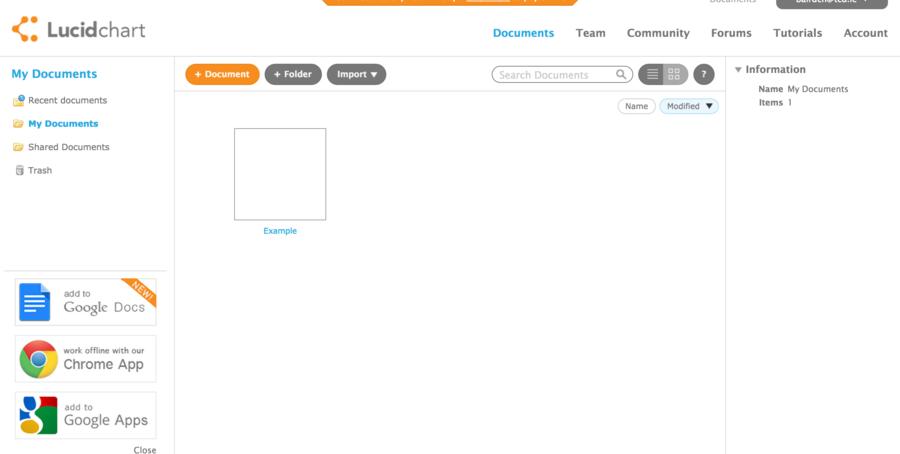Switch to list view
The image size is (900, 454).
pyautogui.click(x=651, y=75)
